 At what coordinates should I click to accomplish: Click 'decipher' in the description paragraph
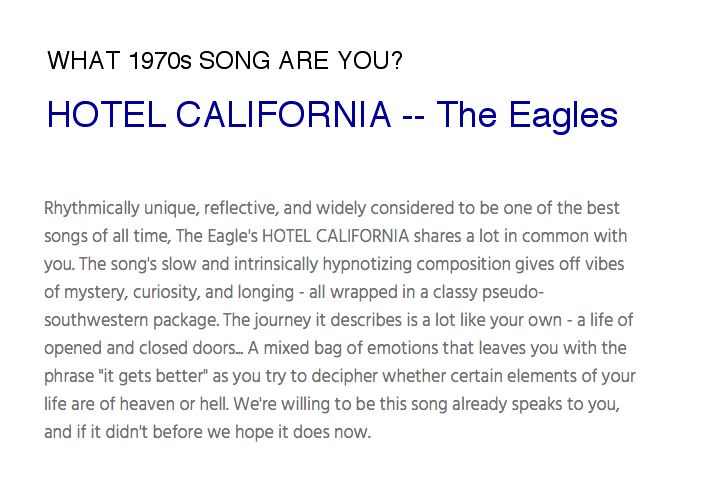(345, 376)
